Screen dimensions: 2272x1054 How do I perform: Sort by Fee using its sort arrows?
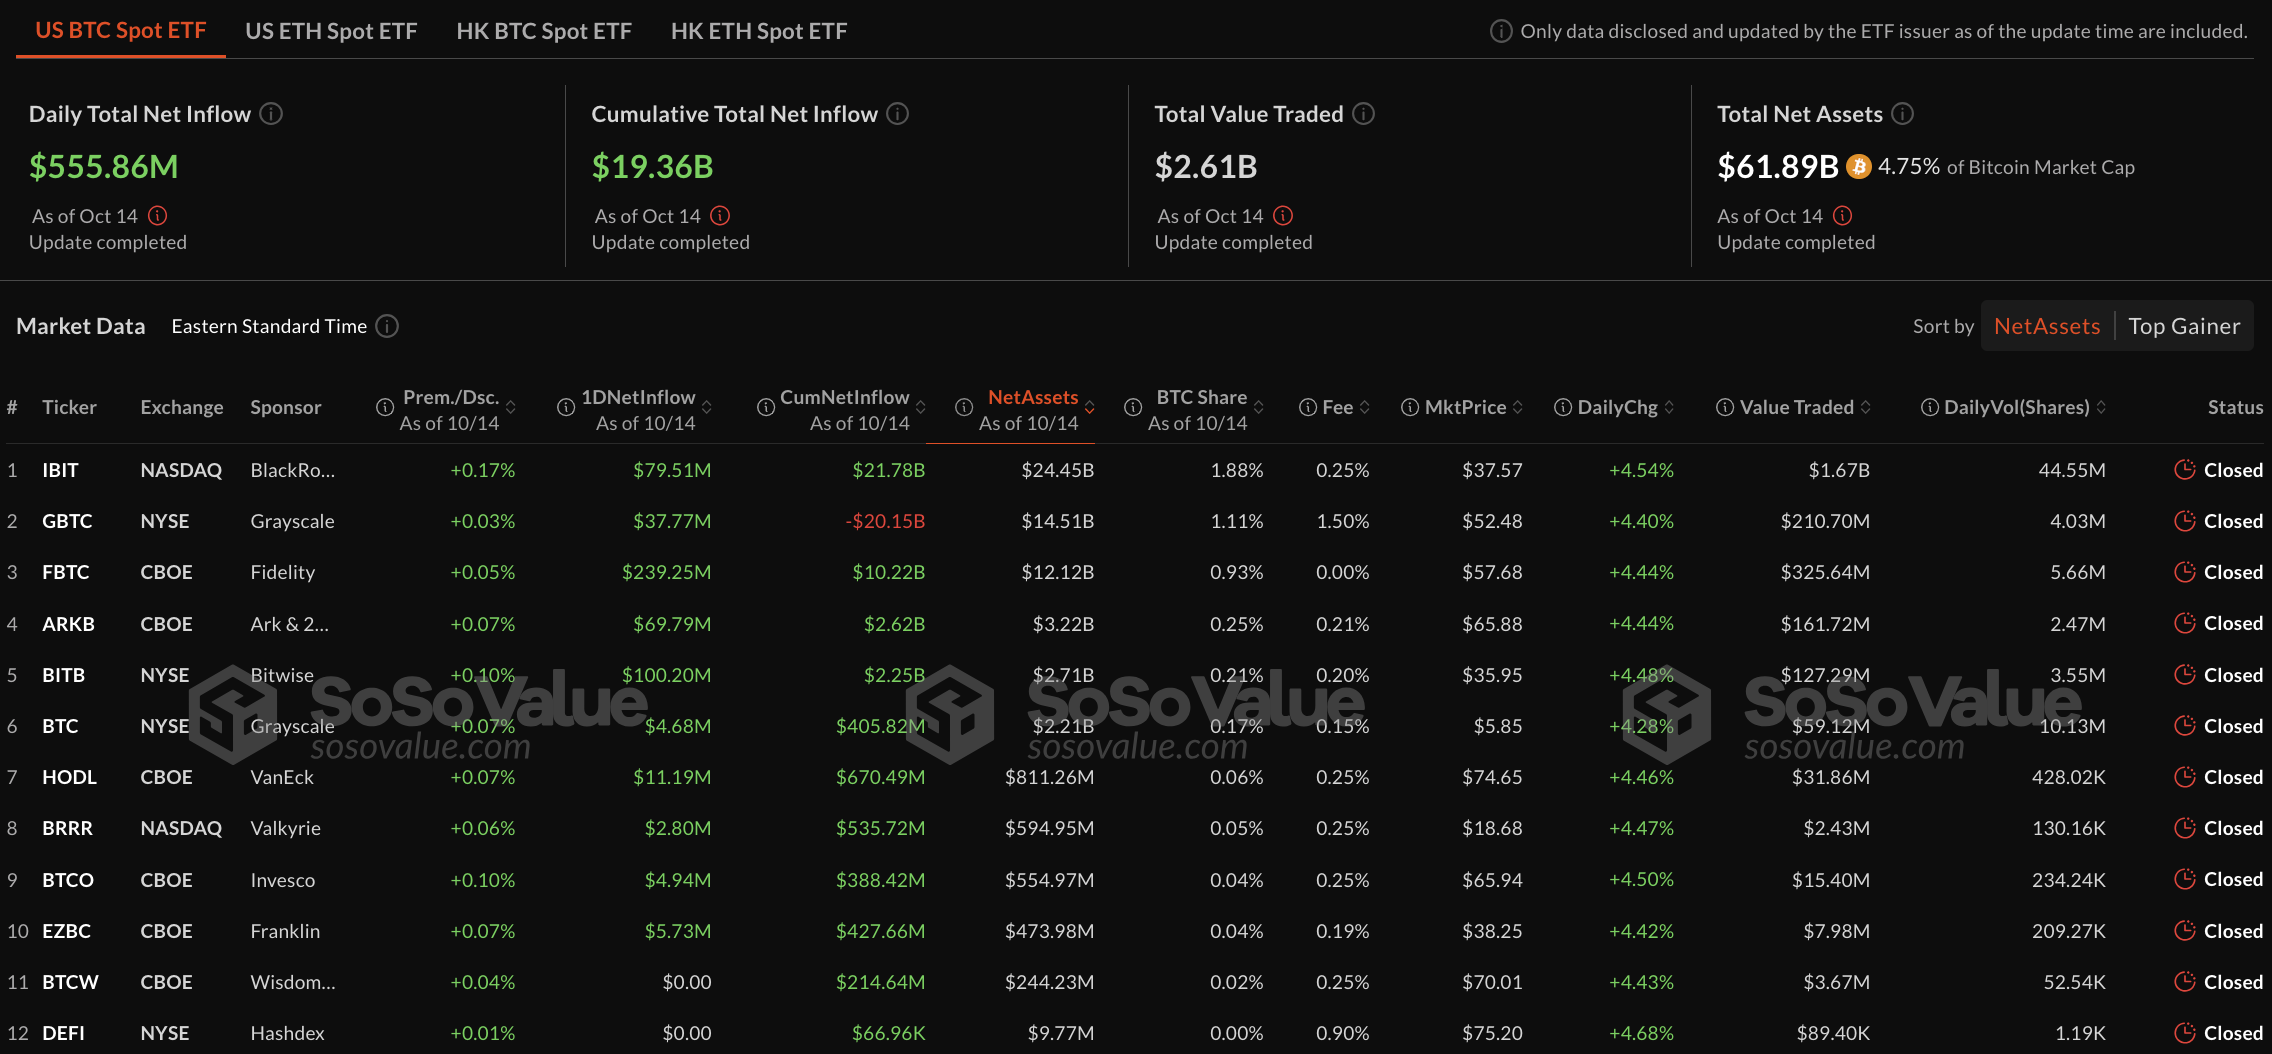point(1365,407)
